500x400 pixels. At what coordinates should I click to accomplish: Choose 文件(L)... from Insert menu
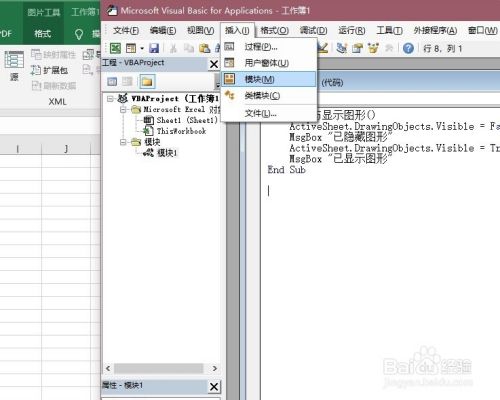269,114
